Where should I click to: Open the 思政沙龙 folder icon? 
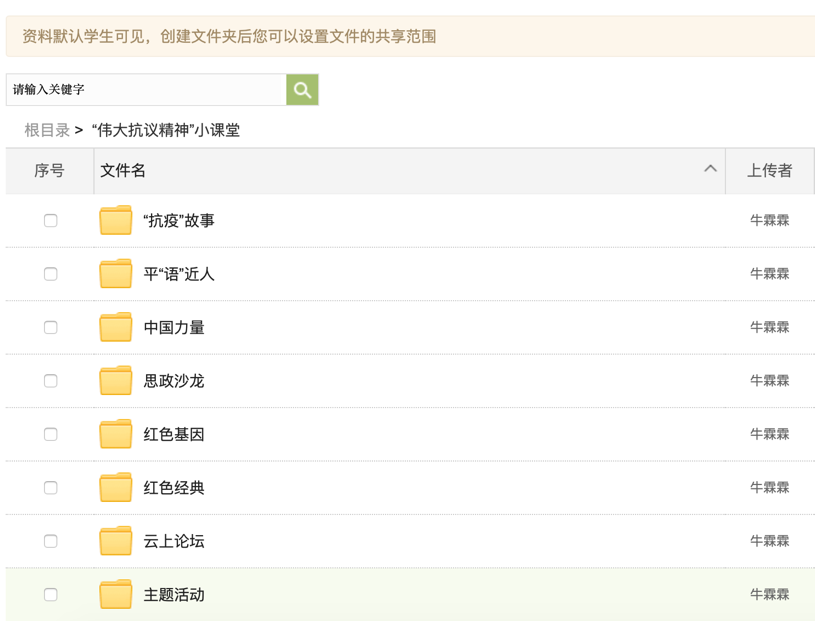tap(116, 381)
